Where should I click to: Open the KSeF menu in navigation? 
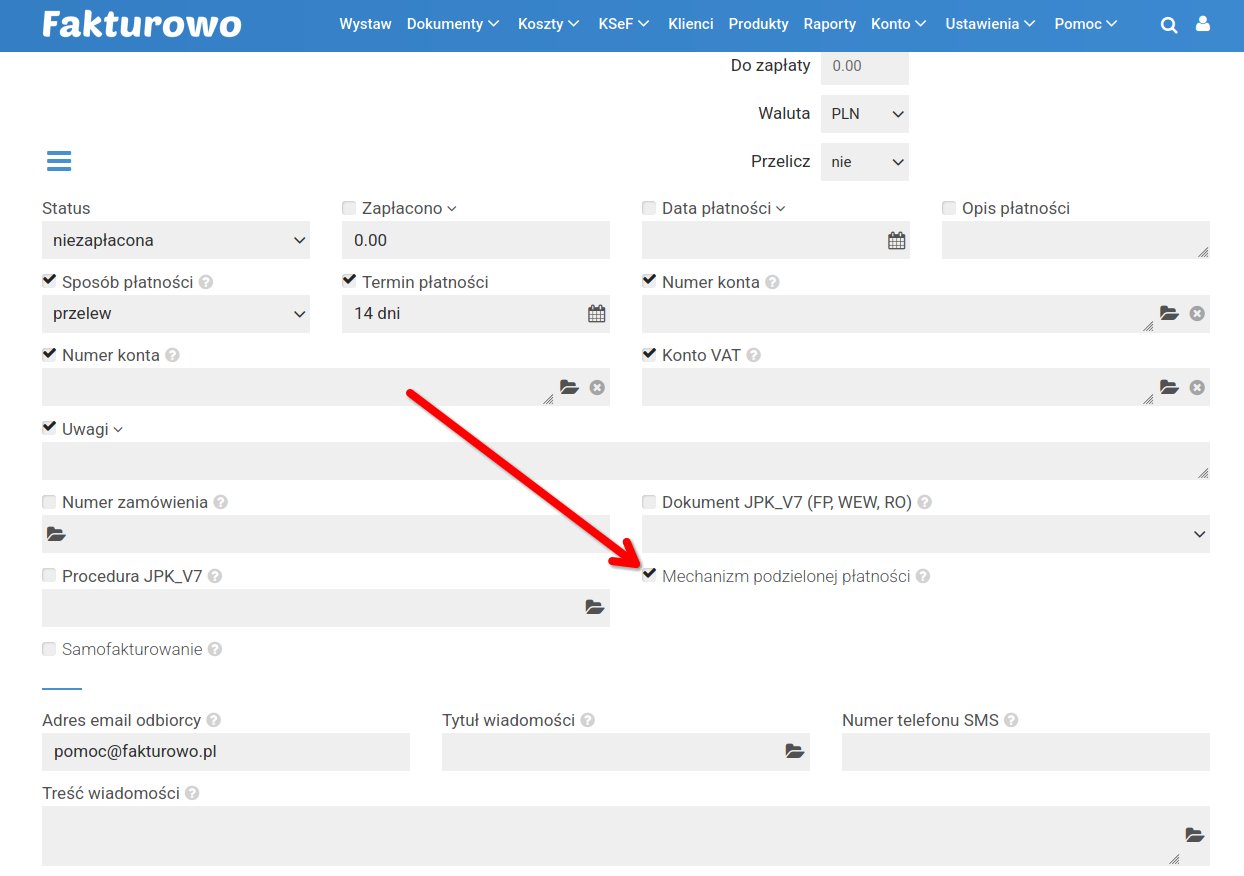[623, 24]
